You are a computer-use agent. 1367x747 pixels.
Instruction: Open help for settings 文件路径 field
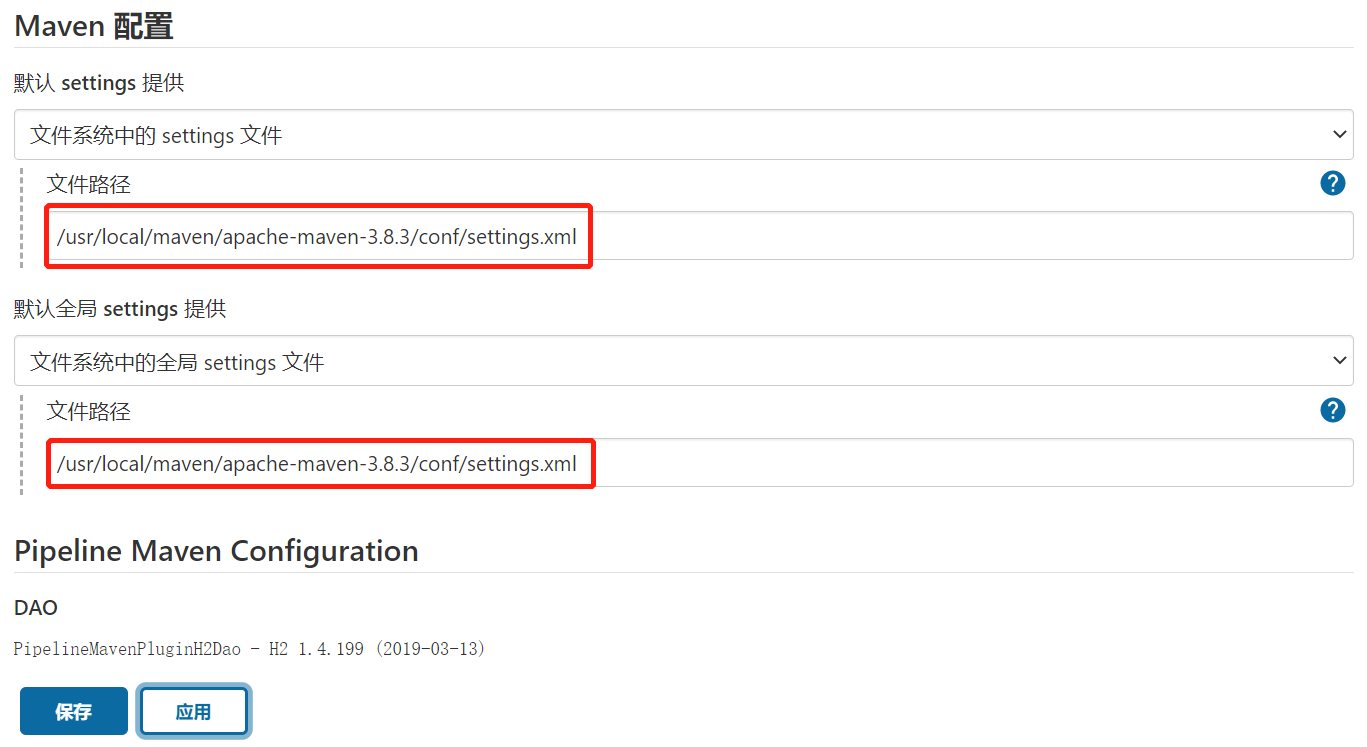1332,183
